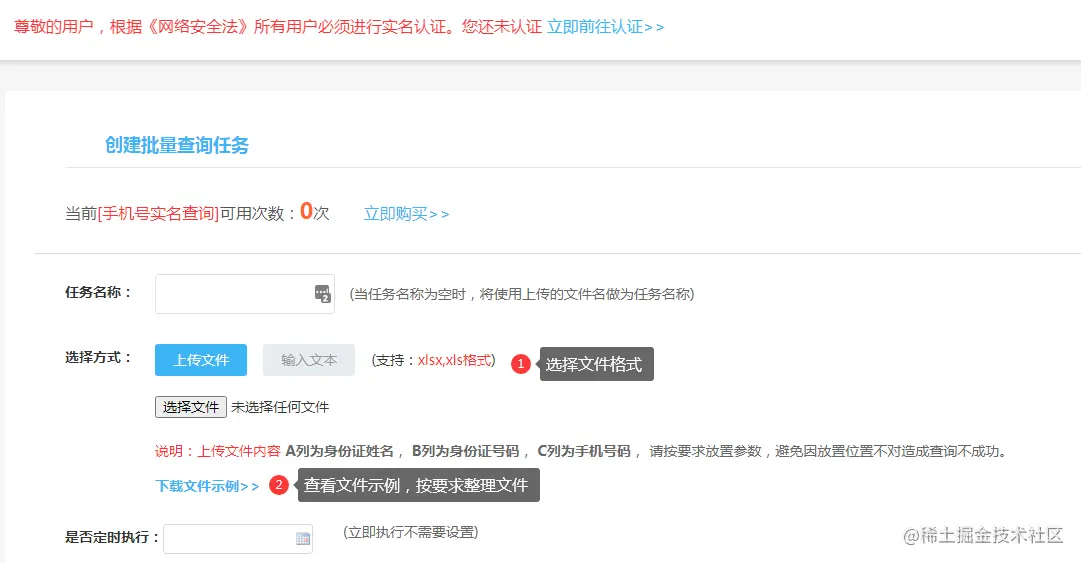The image size is (1081, 563).
Task: Click the 选择方式 label
Action: click(x=99, y=358)
